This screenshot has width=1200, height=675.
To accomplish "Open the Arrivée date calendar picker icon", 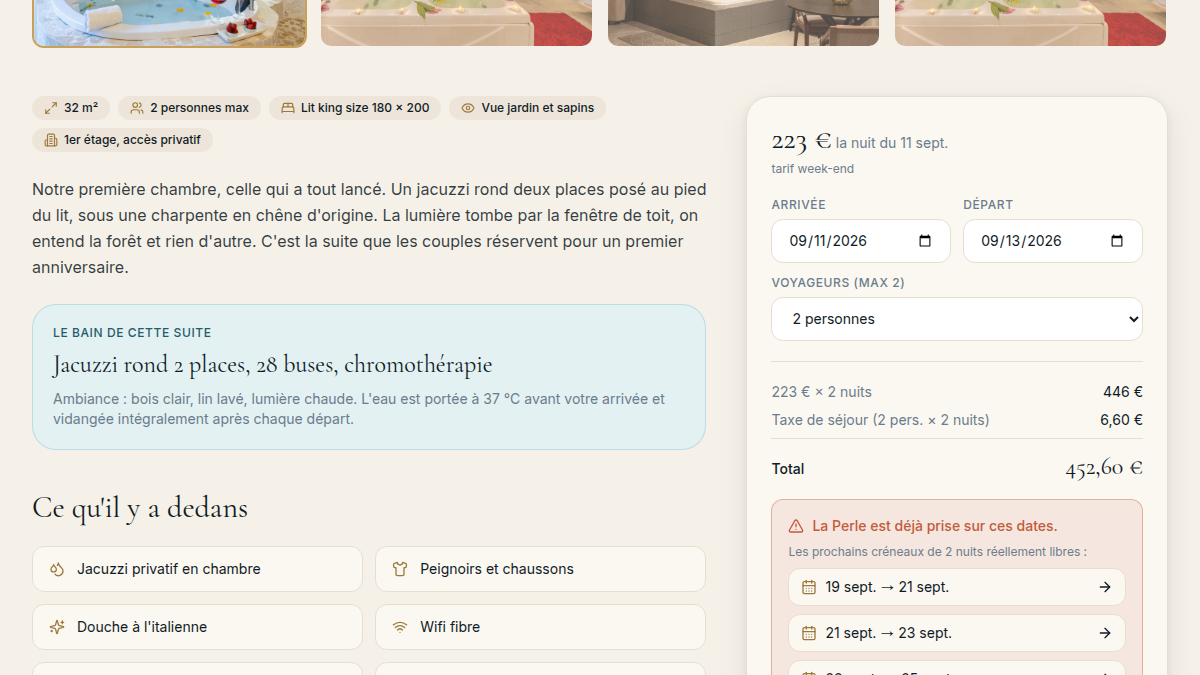I will coord(925,241).
